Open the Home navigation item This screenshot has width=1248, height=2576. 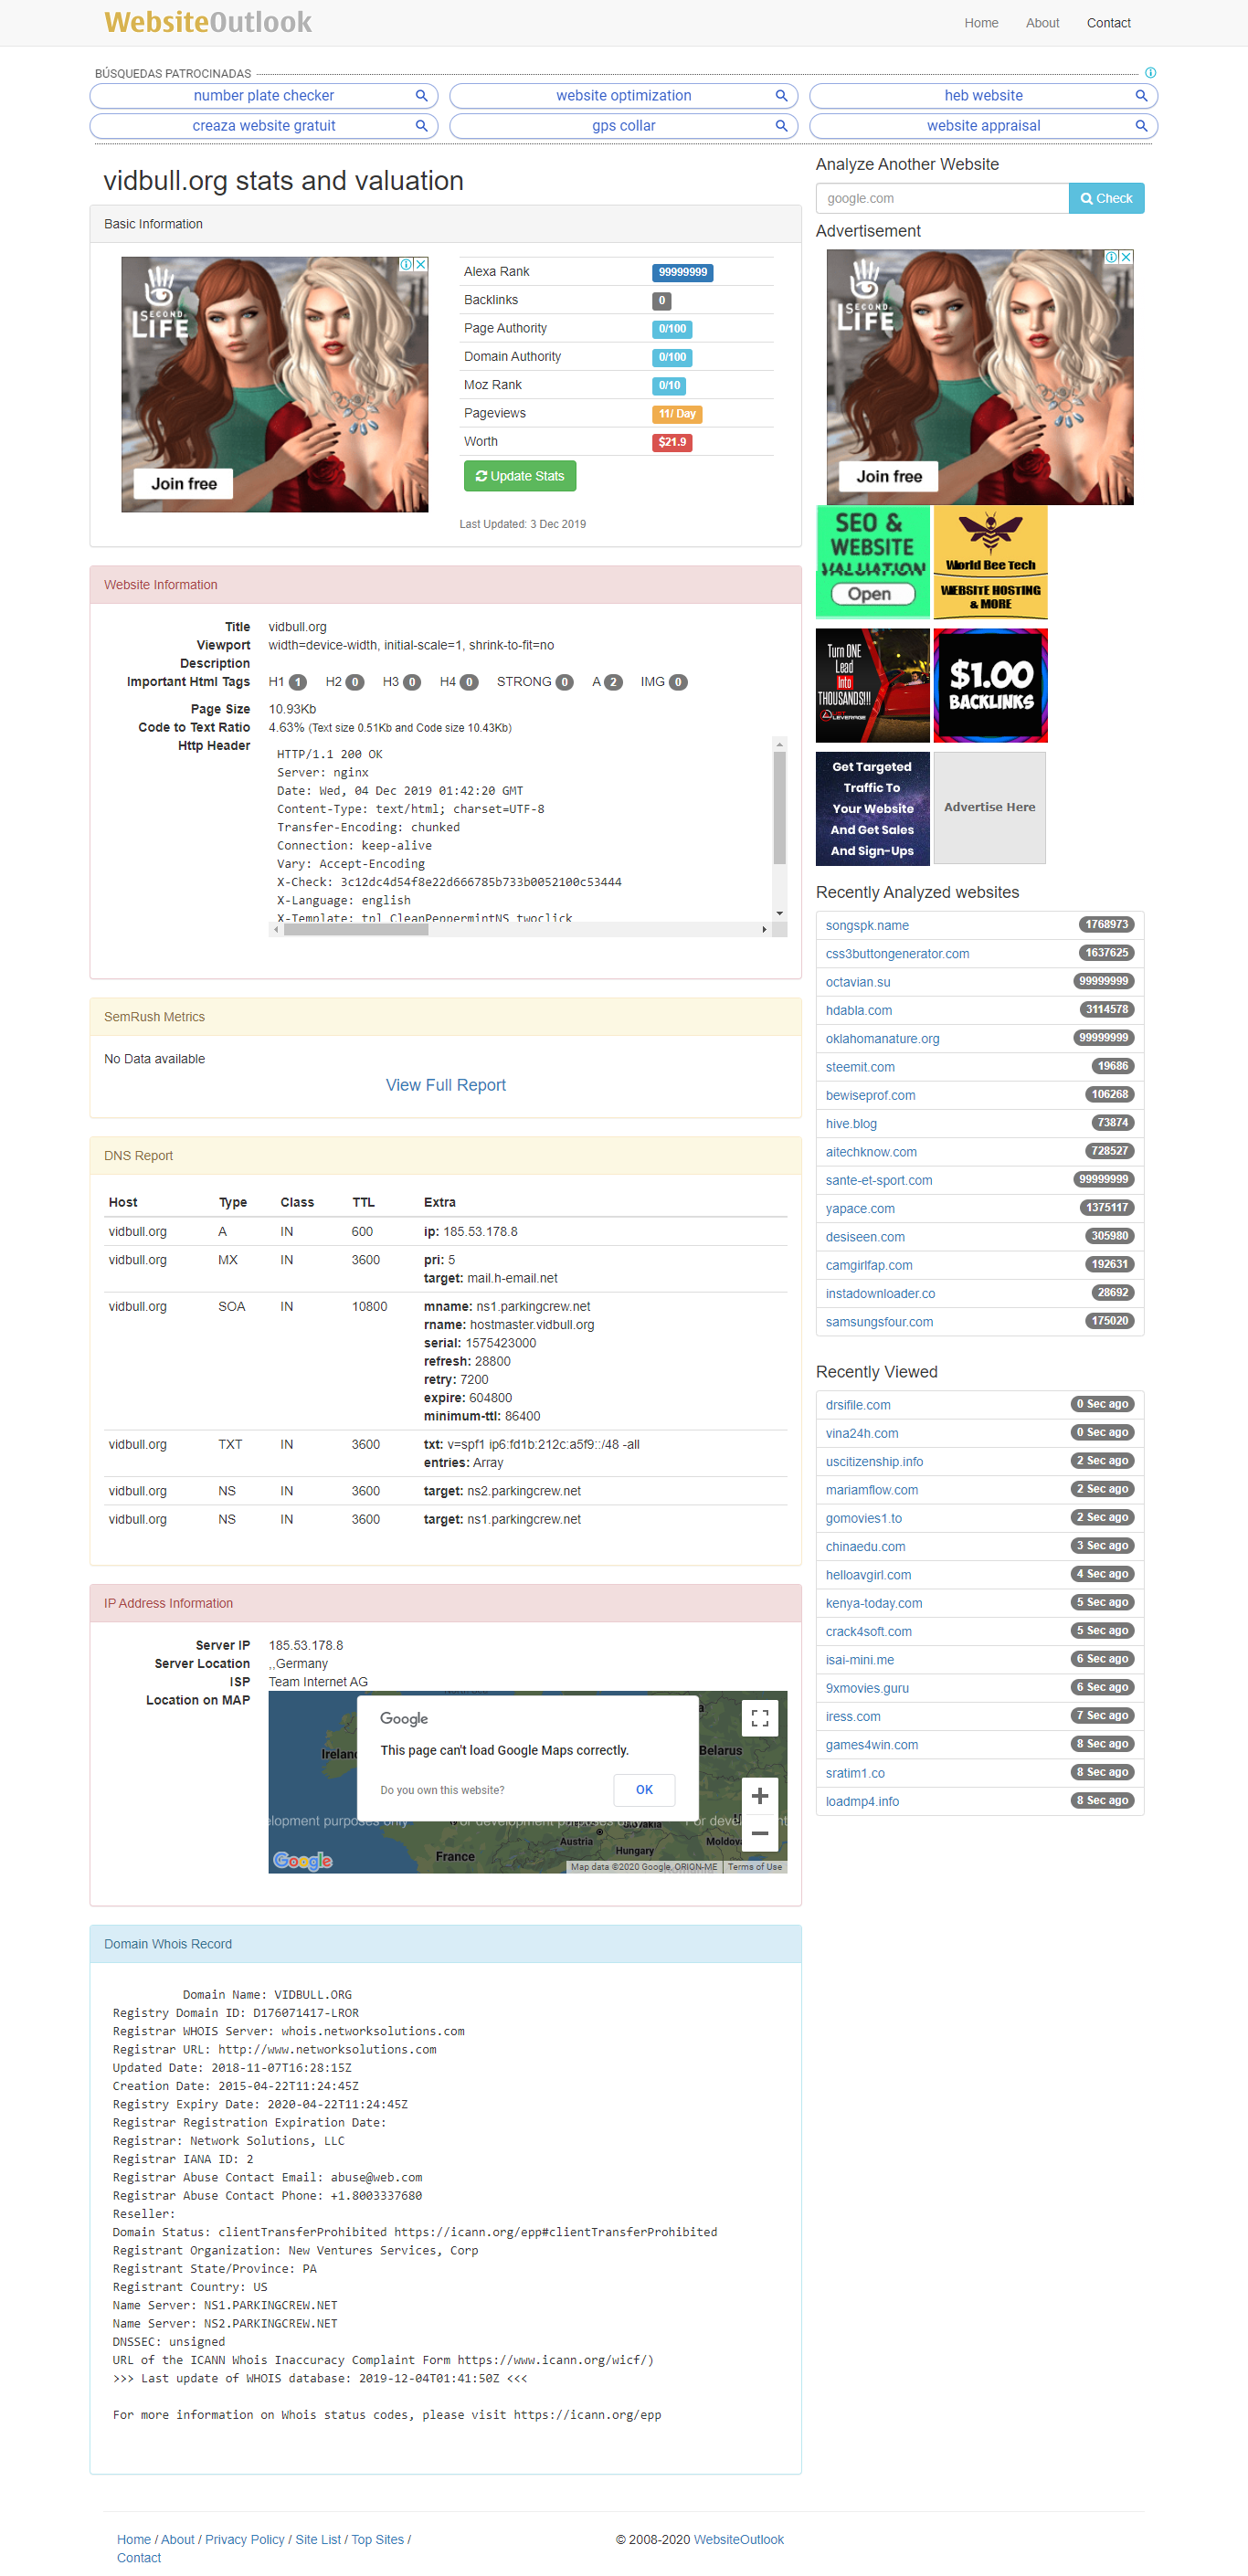click(x=981, y=23)
